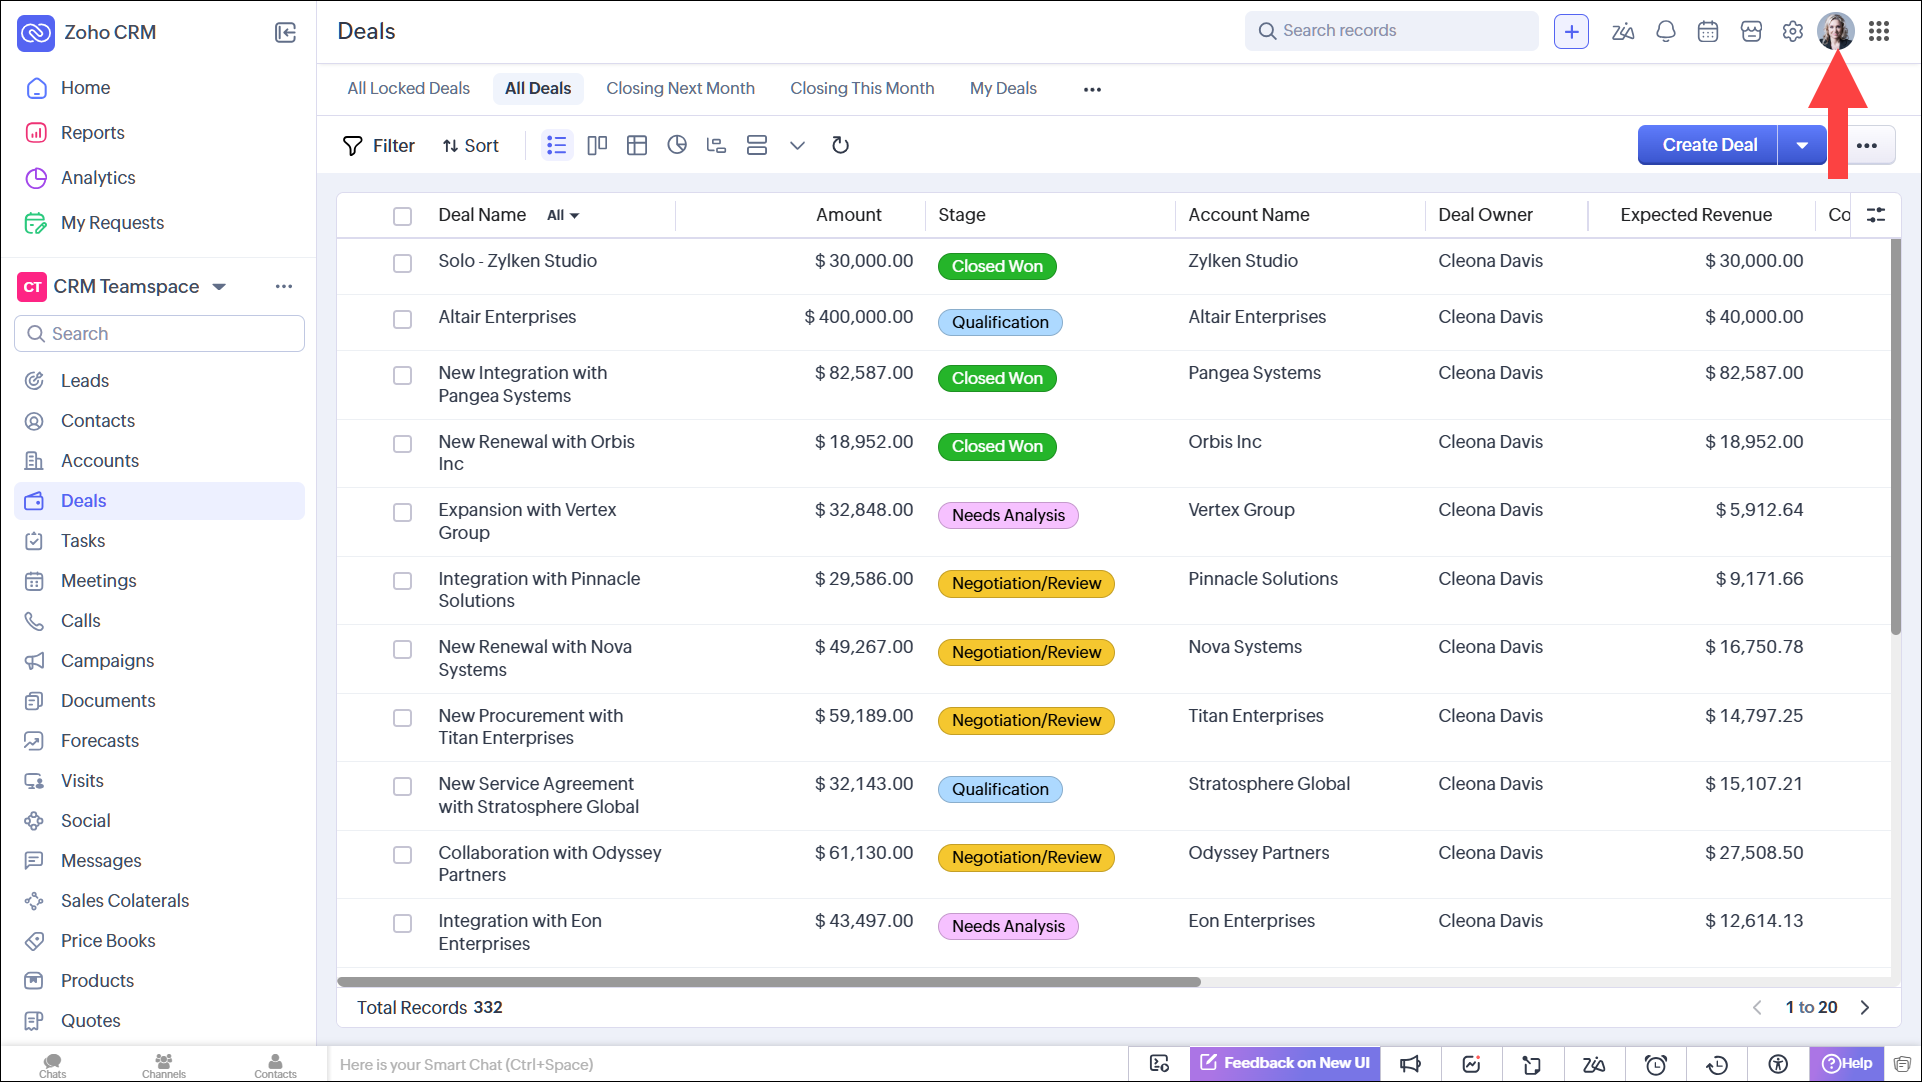1922x1082 pixels.
Task: Open the chart view icon
Action: tap(677, 146)
